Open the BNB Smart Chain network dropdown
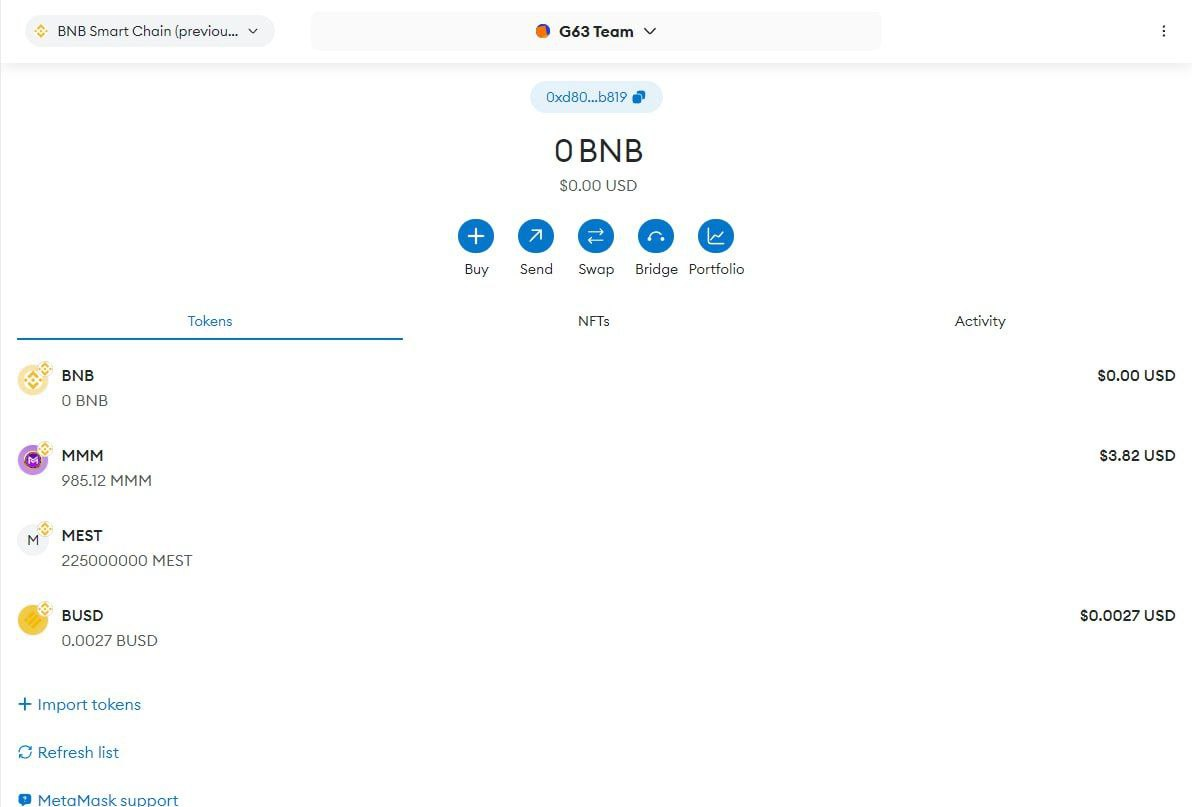This screenshot has height=807, width=1192. 150,31
